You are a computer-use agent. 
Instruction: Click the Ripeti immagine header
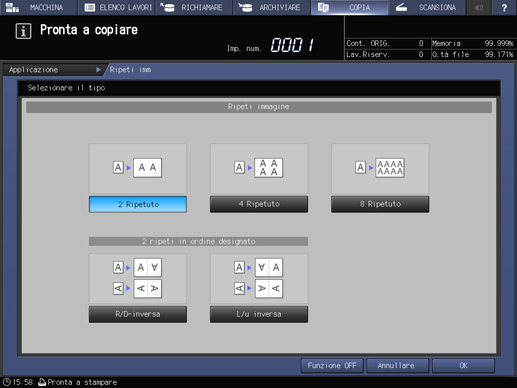click(259, 107)
